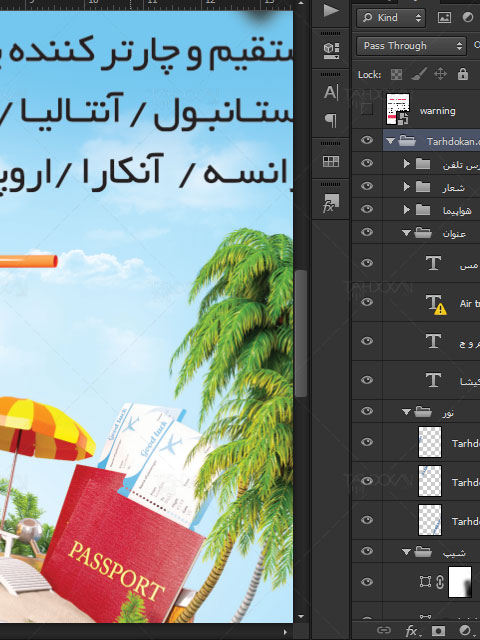The height and width of the screenshot is (640, 480).
Task: Hide the Air t text layer
Action: [x=367, y=302]
